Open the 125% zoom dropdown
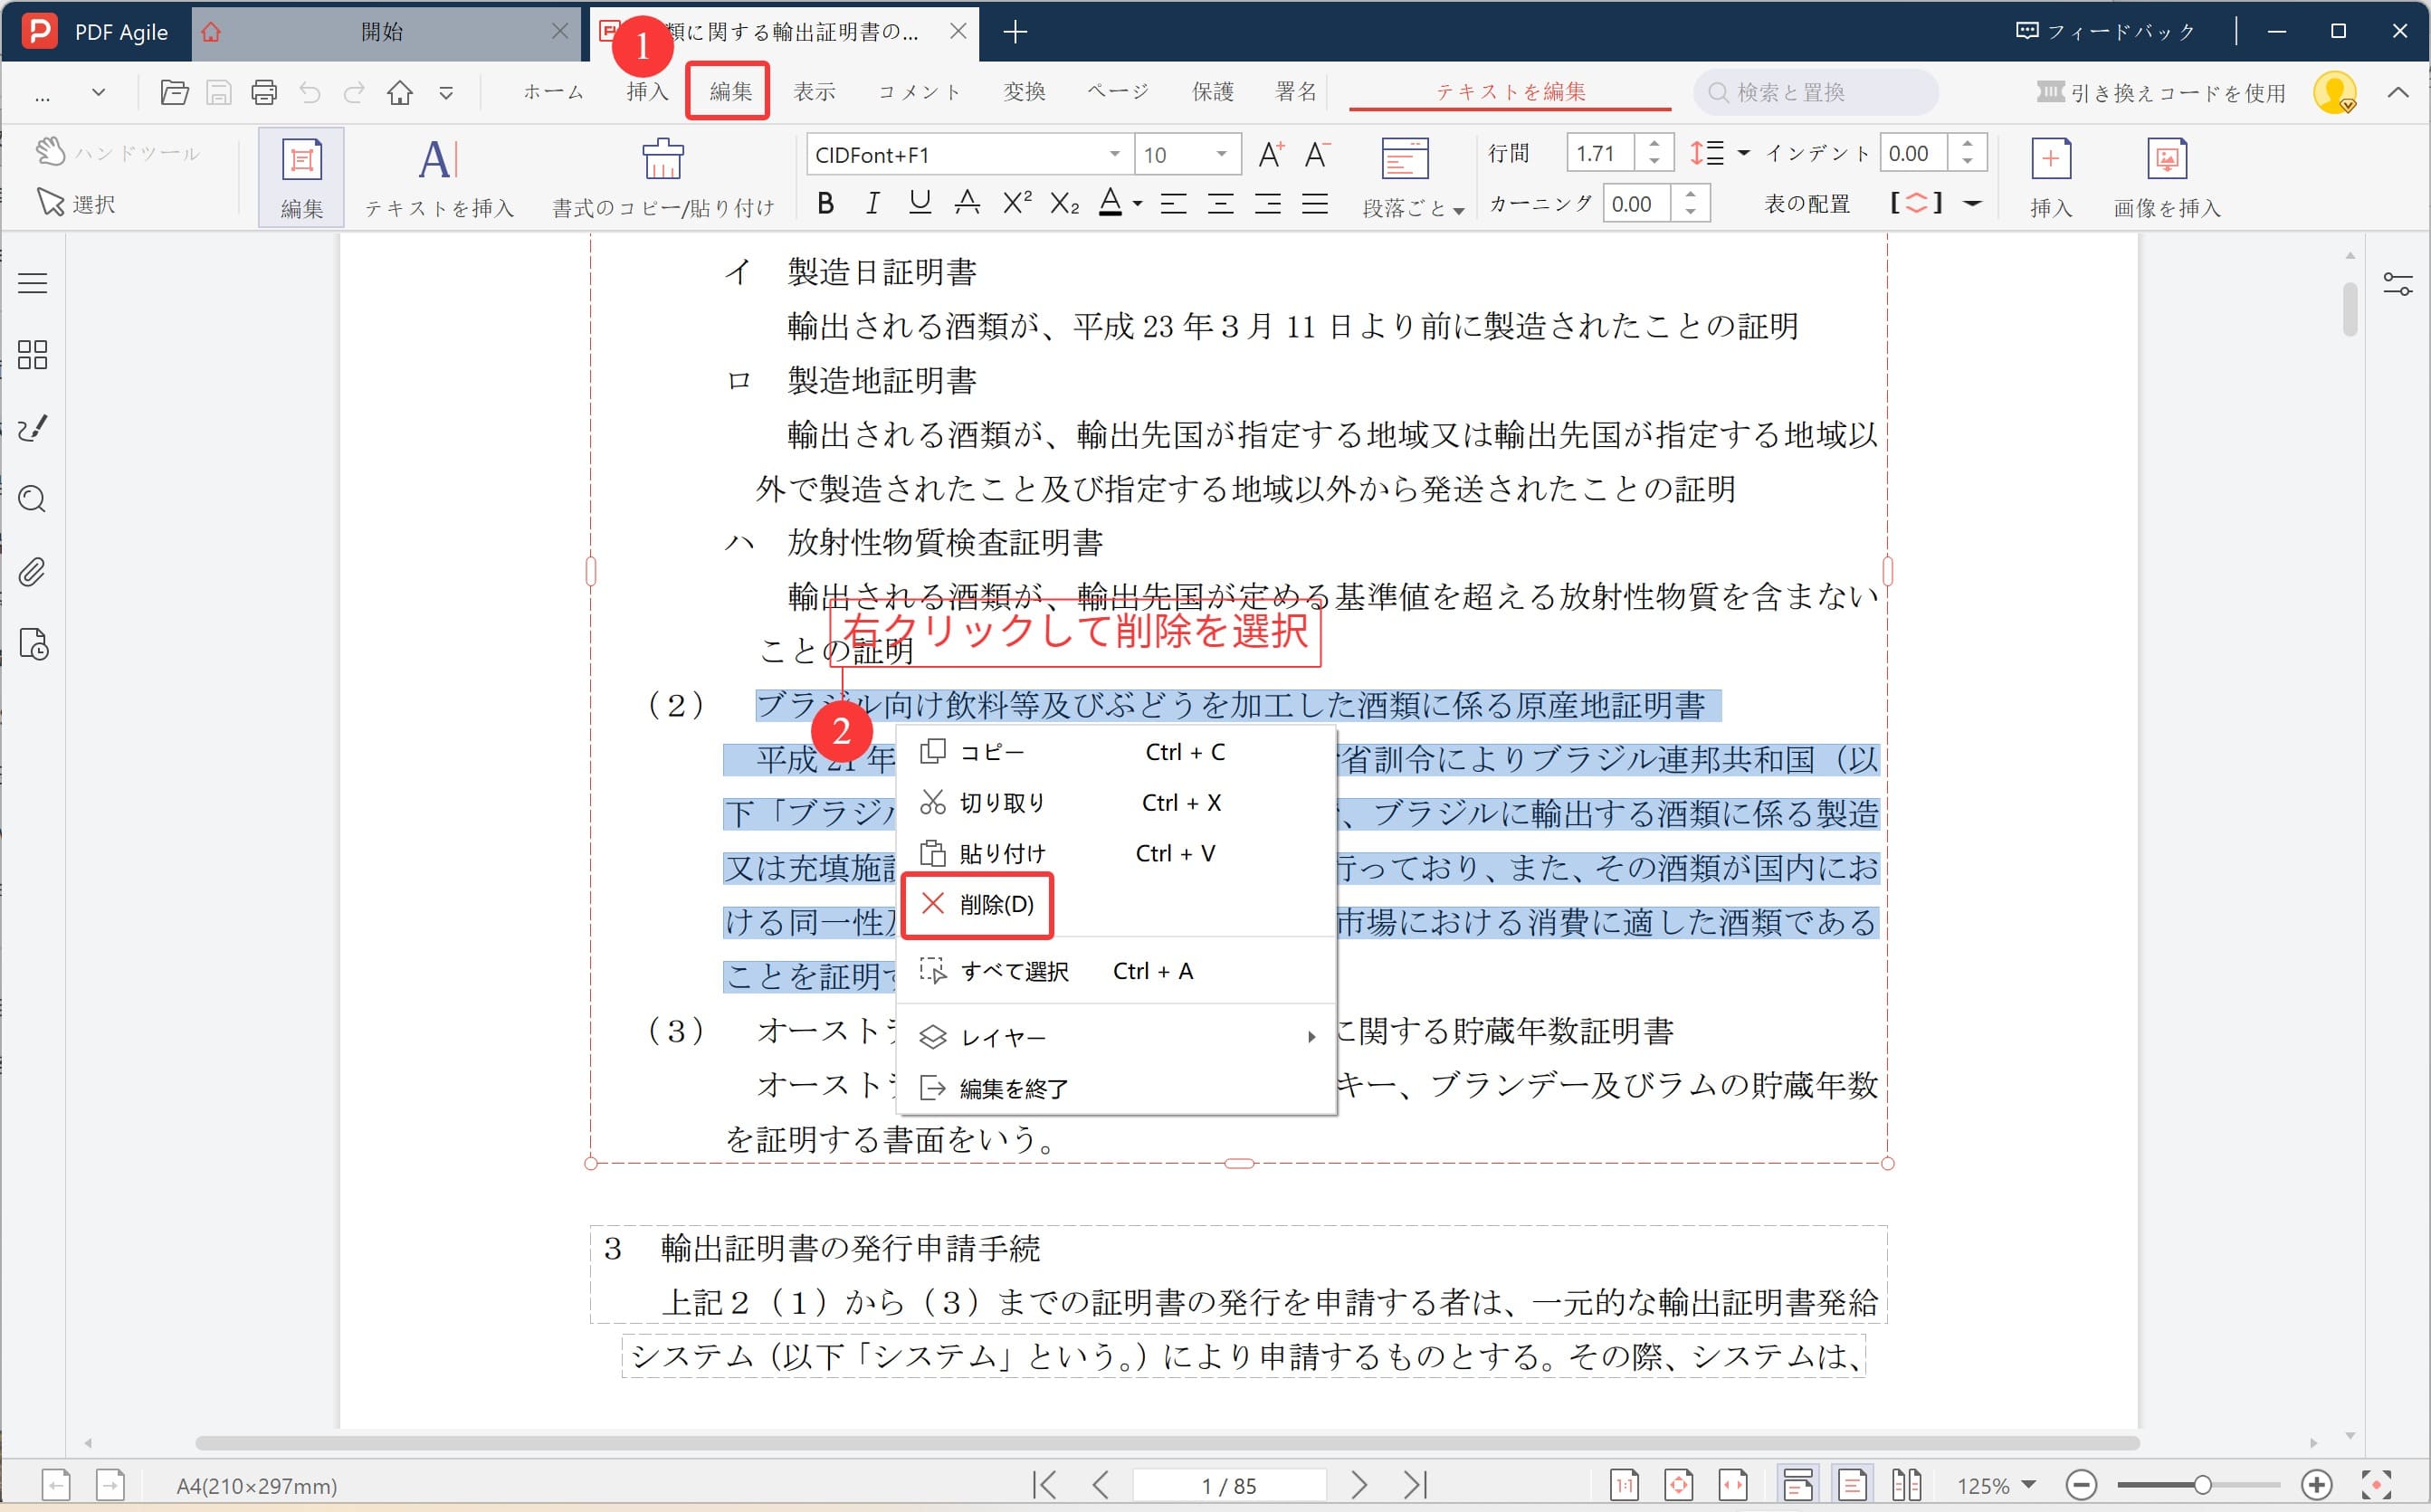The width and height of the screenshot is (2431, 1512). point(1999,1486)
